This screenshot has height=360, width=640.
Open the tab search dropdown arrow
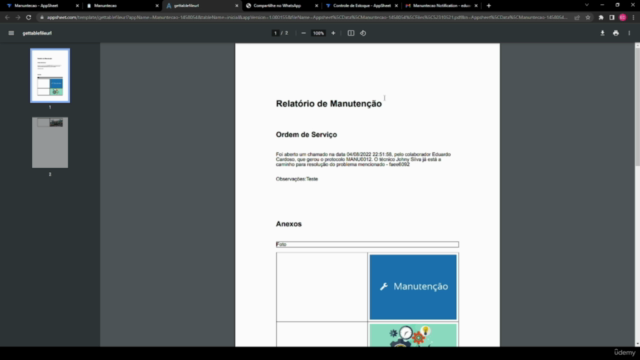click(x=587, y=5)
